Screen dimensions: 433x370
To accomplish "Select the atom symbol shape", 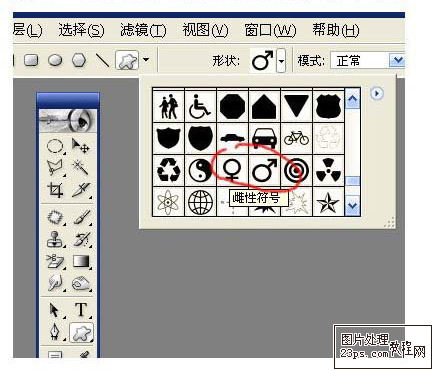I will (168, 201).
